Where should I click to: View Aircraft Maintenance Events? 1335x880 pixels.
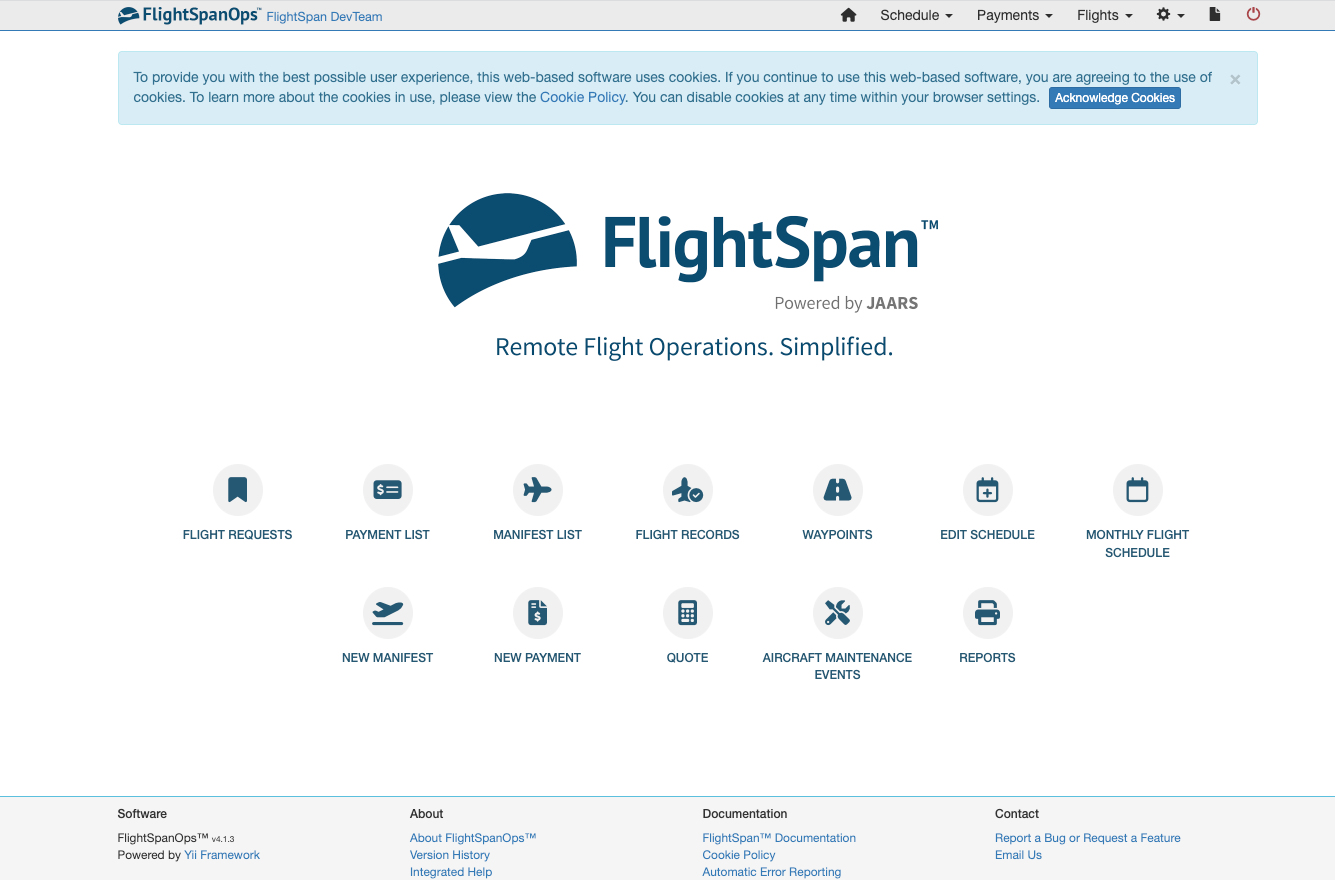click(x=837, y=612)
